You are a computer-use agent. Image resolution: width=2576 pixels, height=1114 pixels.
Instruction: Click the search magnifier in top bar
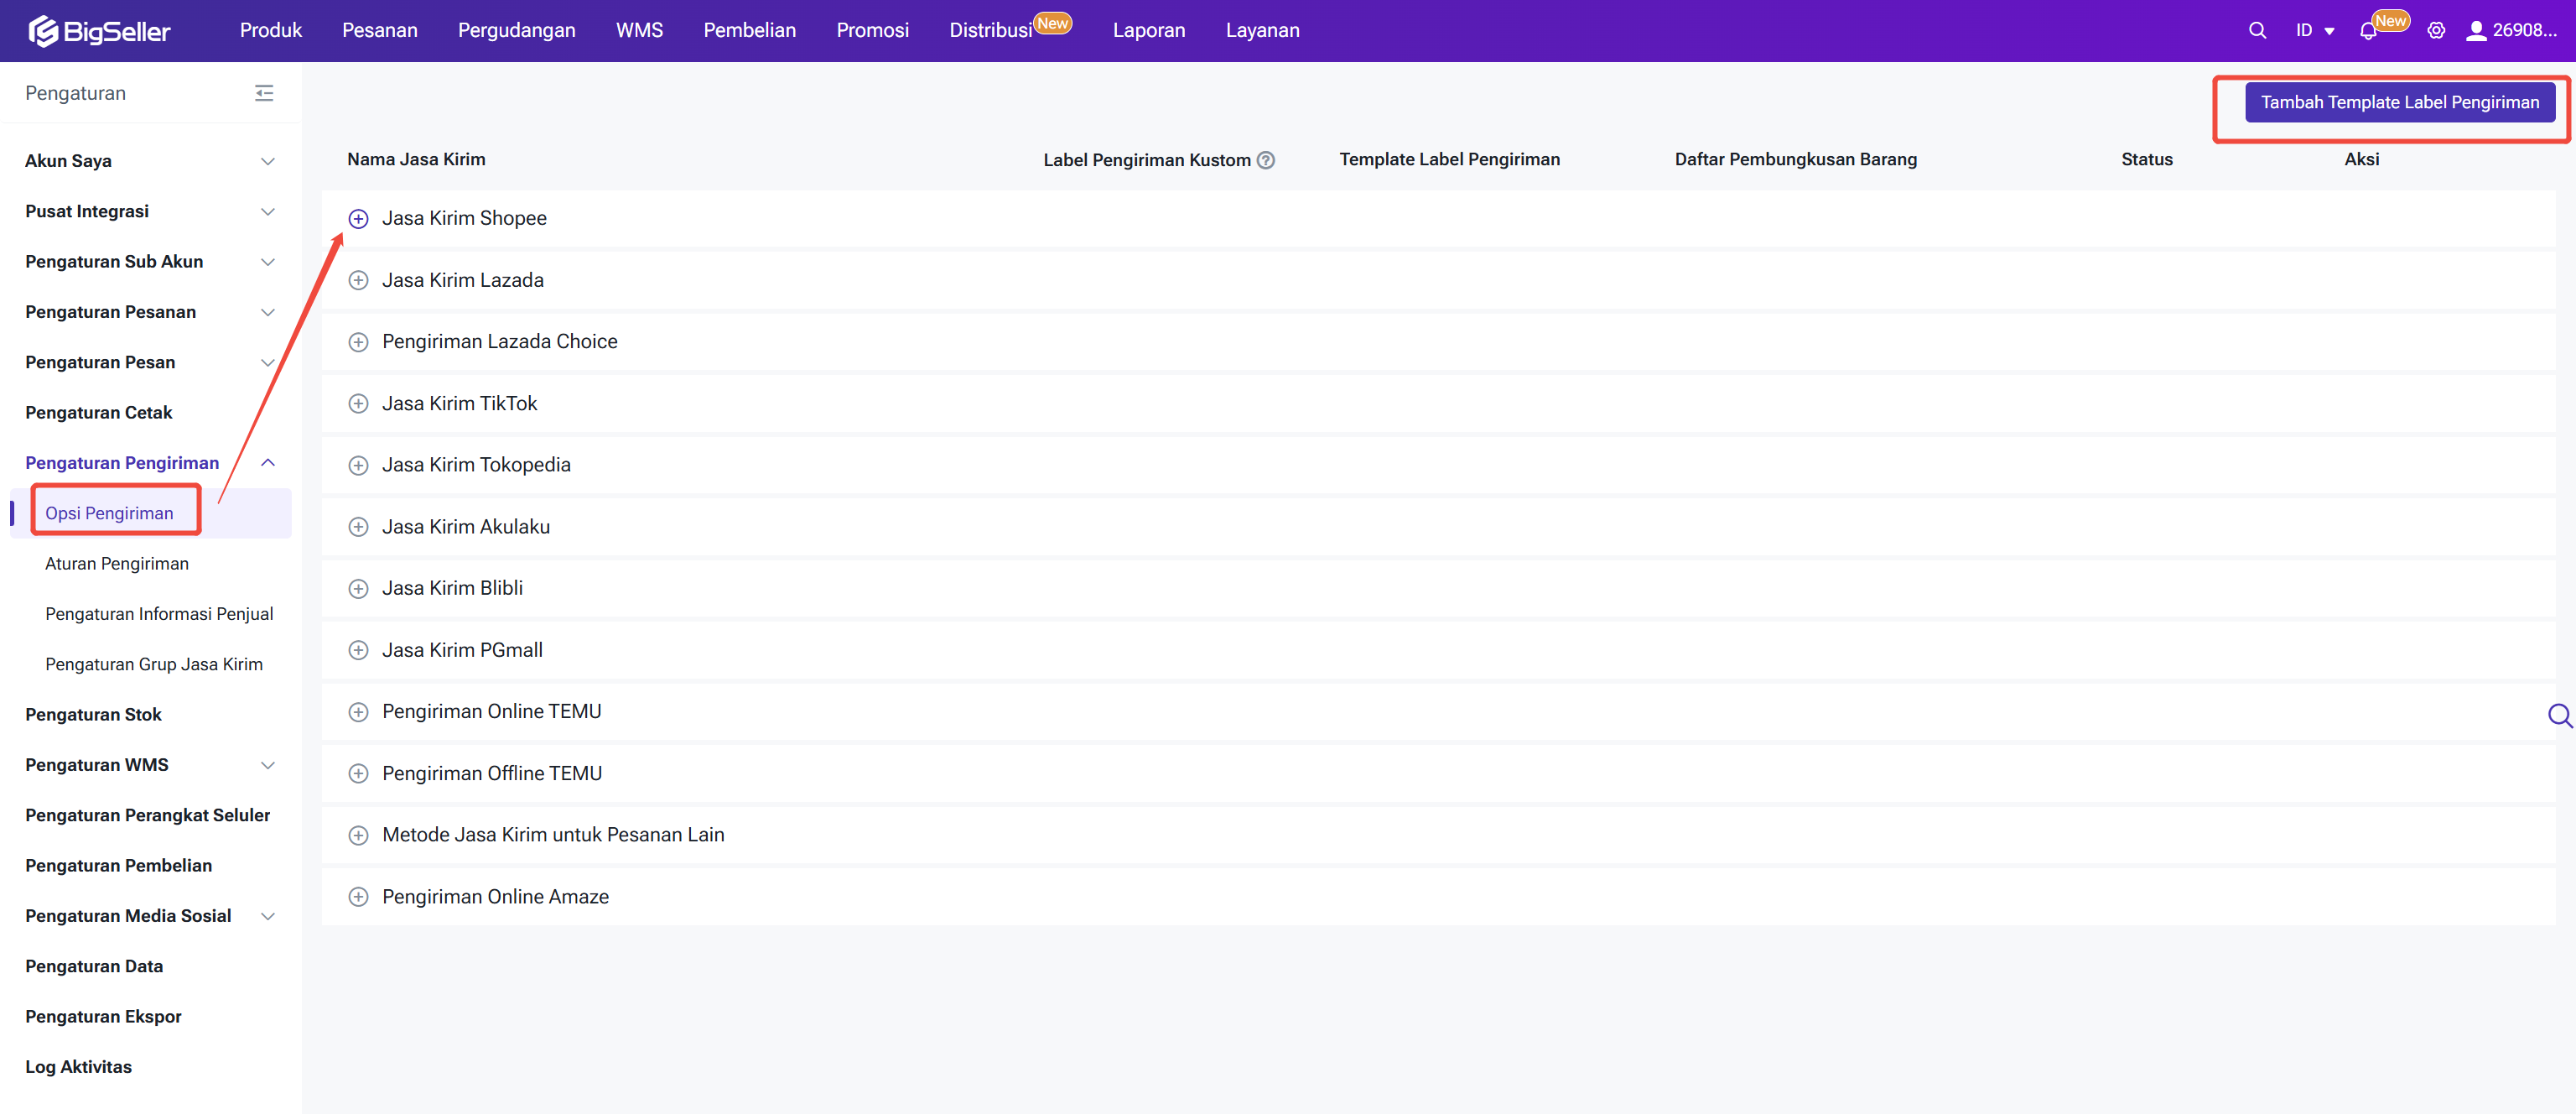click(x=2256, y=30)
